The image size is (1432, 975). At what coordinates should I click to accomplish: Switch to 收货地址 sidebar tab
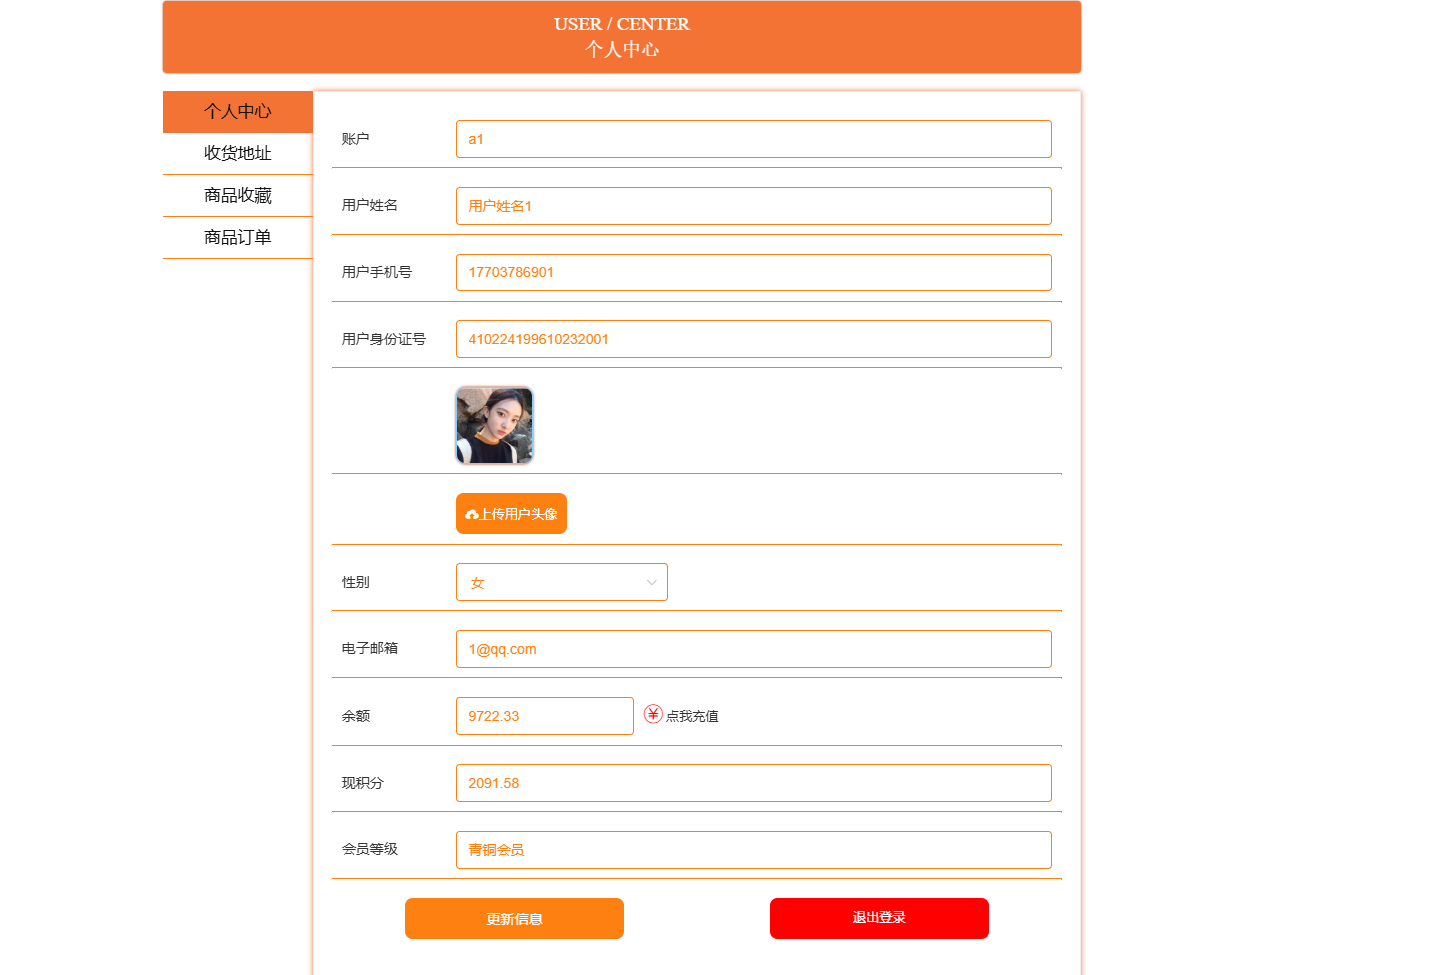[x=238, y=153]
